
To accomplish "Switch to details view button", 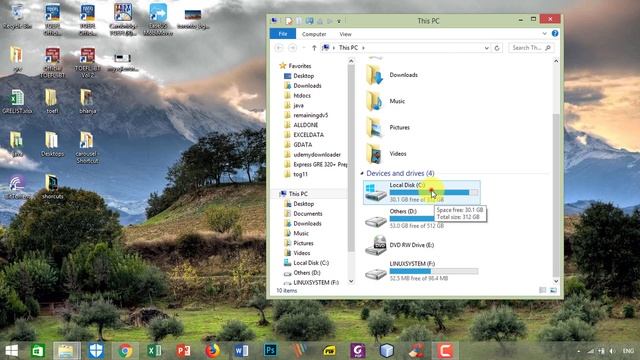I will pos(542,290).
